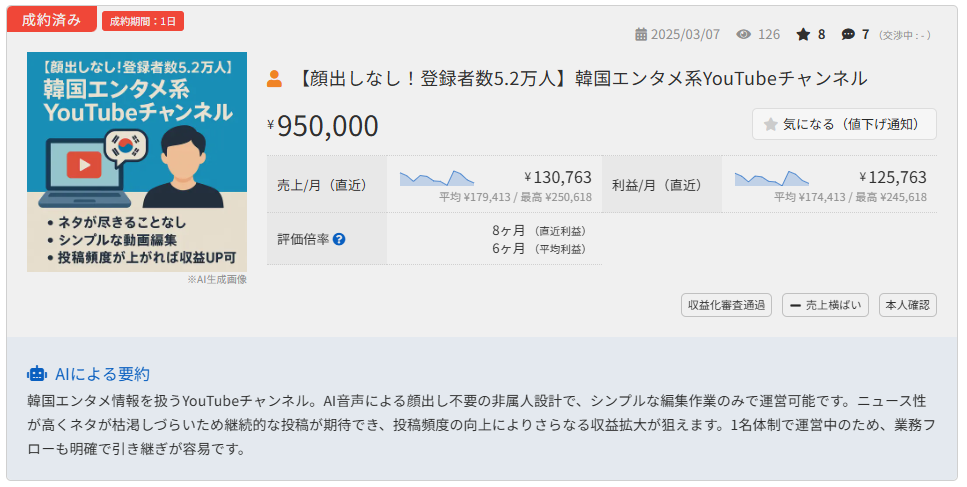Click the ¥950,000 price
Screen dimensions: 967x487
click(x=327, y=126)
